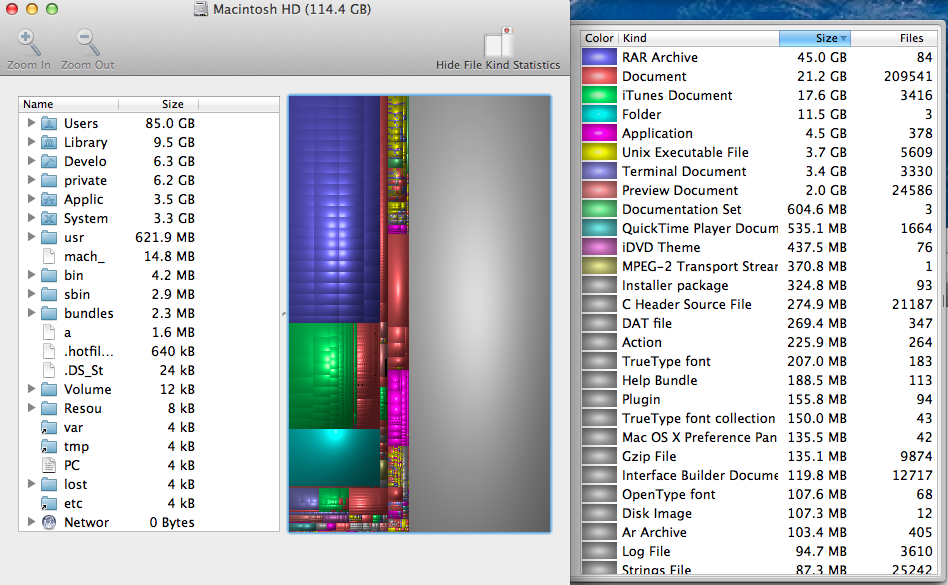Screen dimensions: 948x585
Task: Select the Users folder icon
Action: coord(49,123)
